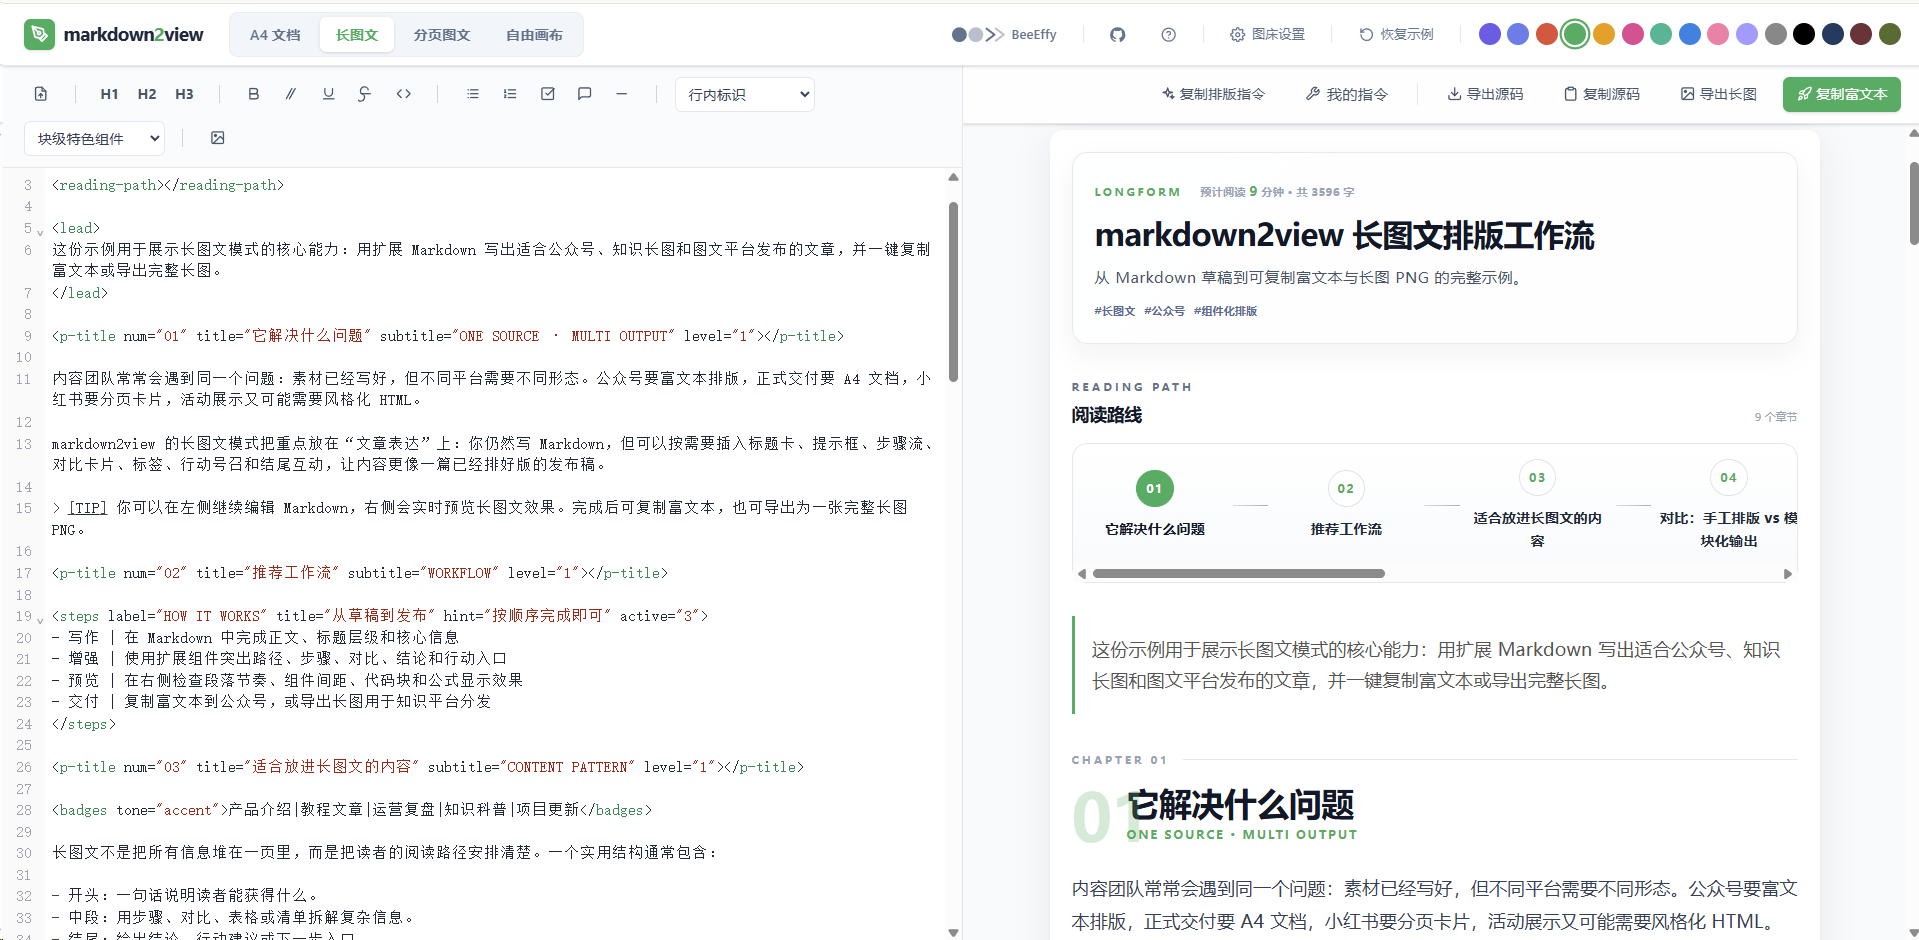
Task: Jump to chapter 01 它解决什么问题
Action: [1155, 503]
